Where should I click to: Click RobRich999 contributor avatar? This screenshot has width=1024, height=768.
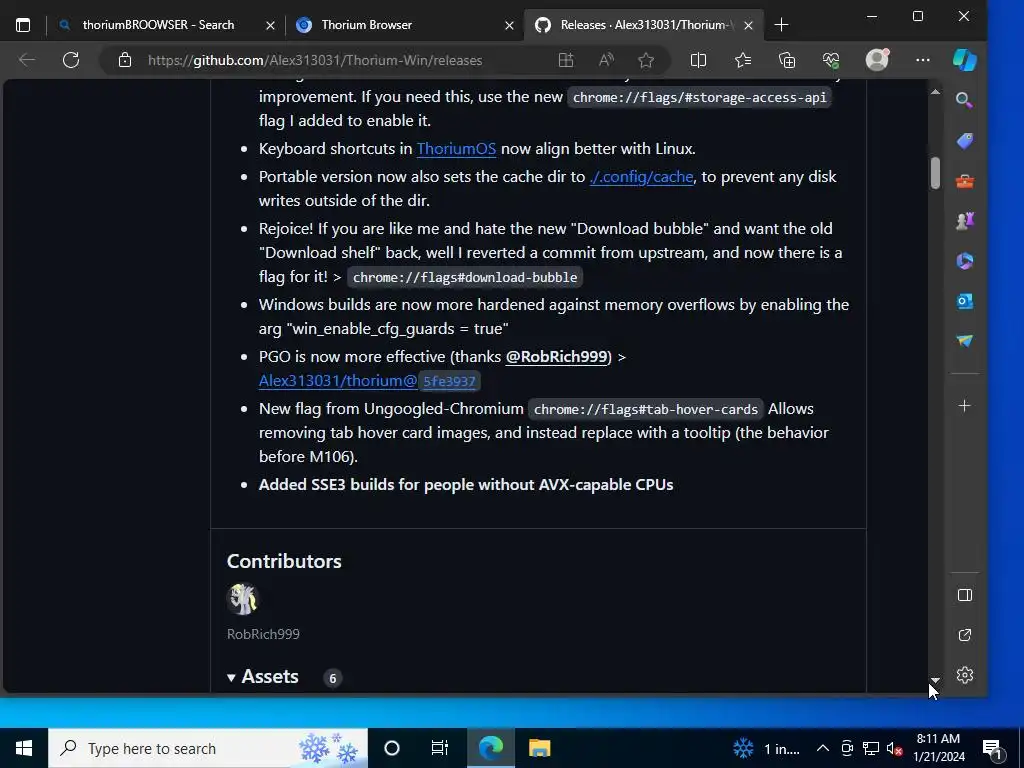(x=243, y=599)
